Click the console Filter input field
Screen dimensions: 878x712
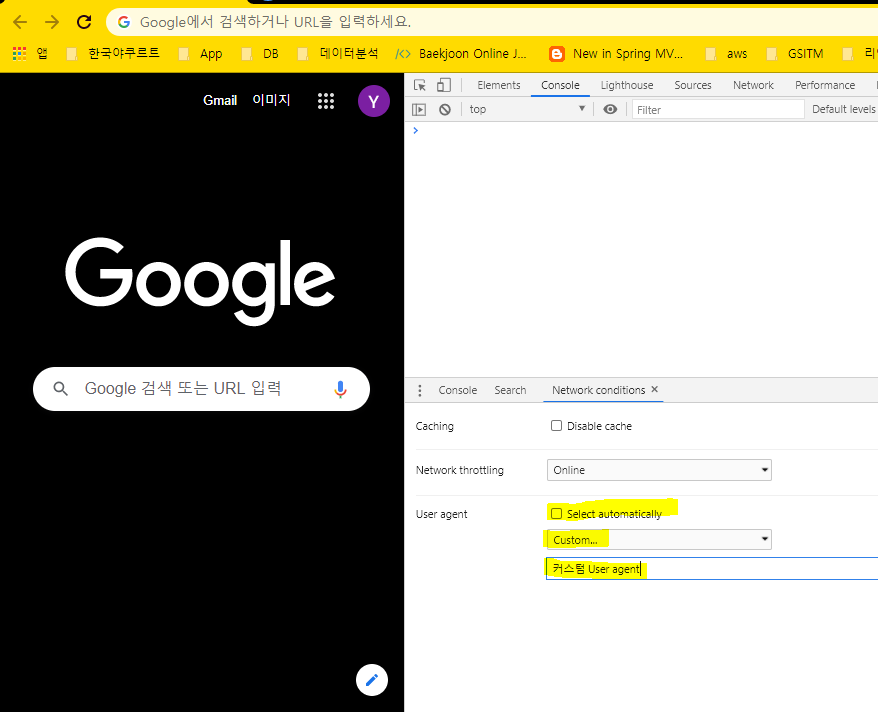pos(718,109)
